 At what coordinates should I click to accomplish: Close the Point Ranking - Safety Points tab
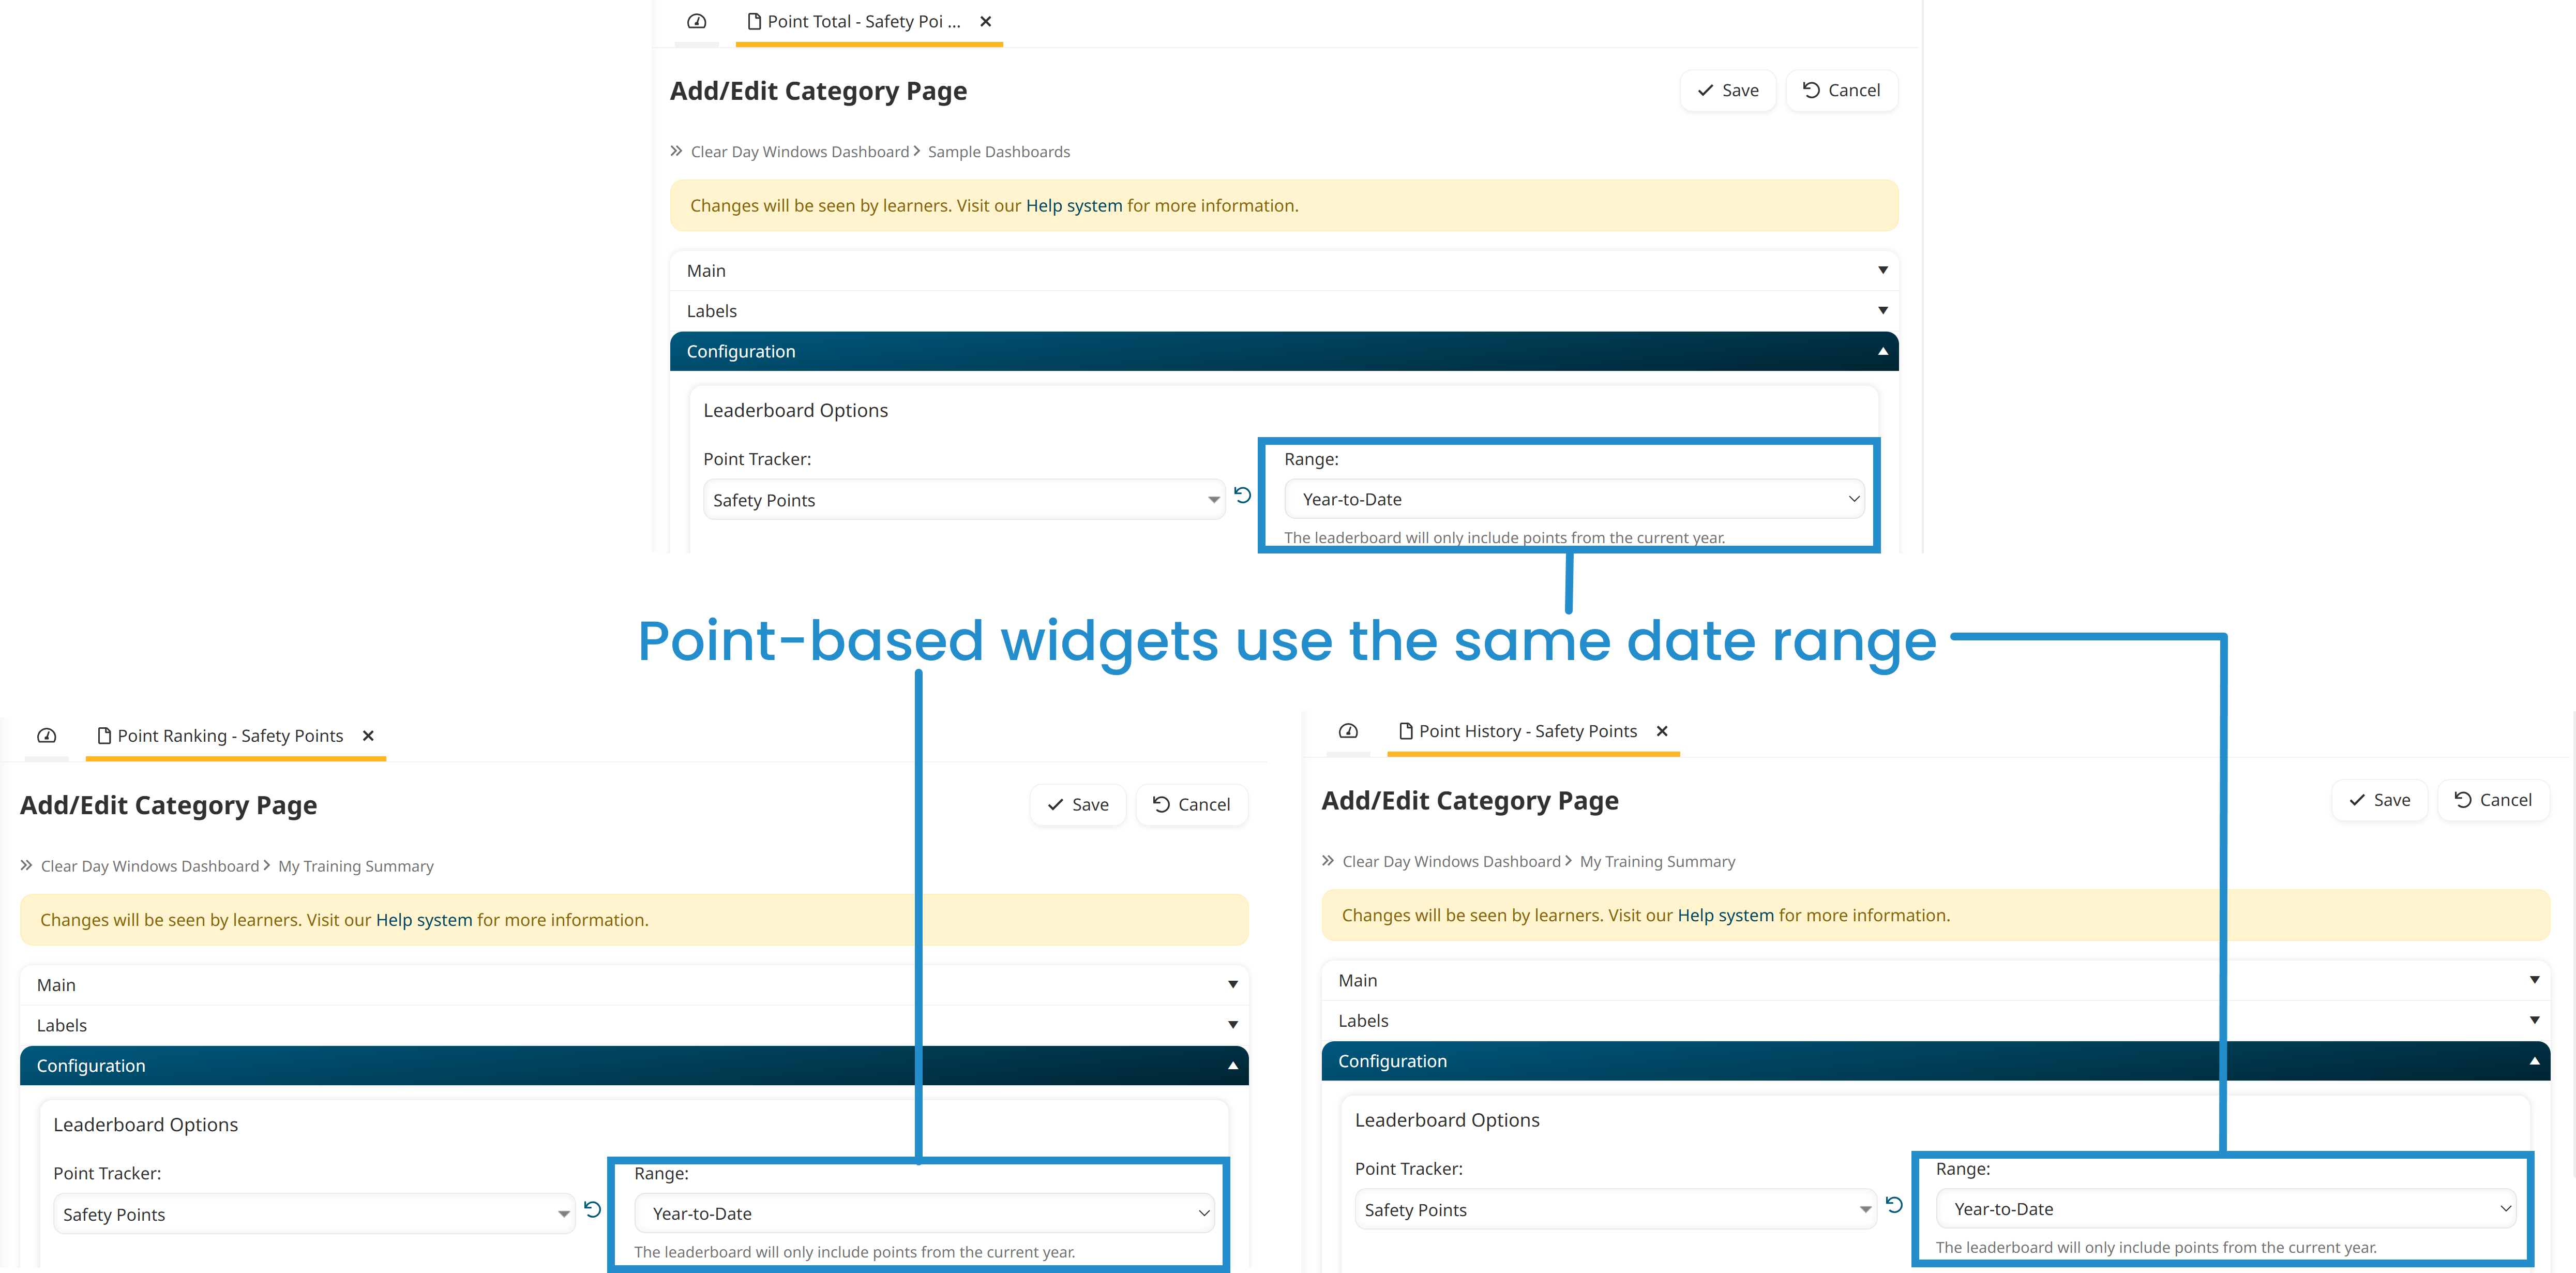pyautogui.click(x=368, y=736)
